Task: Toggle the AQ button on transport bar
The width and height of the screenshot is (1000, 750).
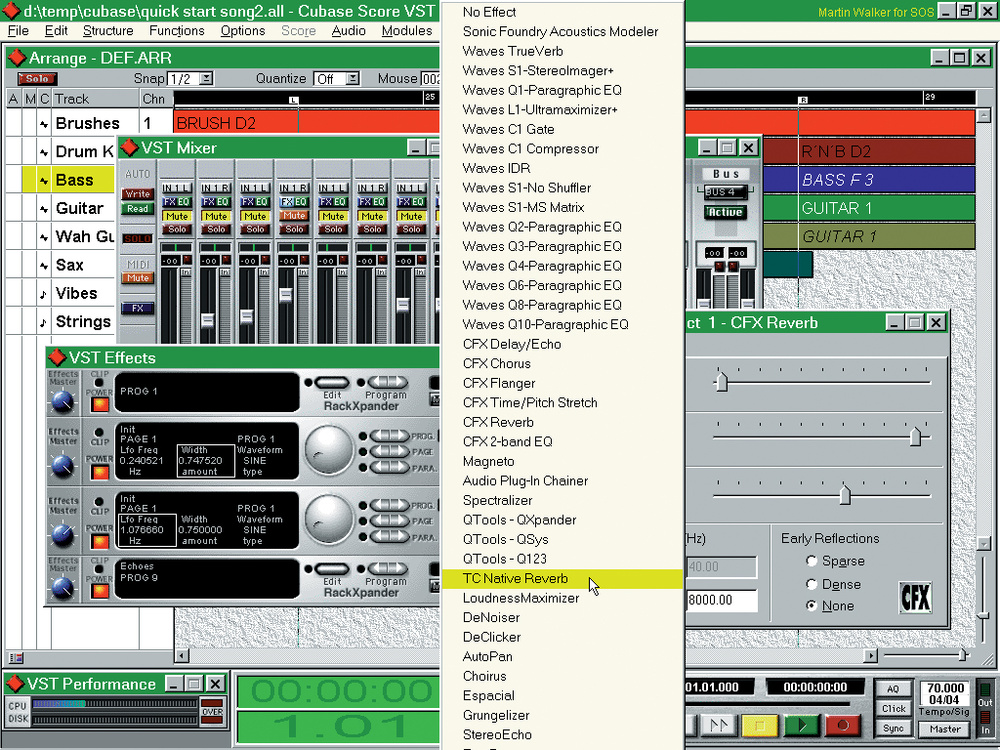Action: click(893, 689)
